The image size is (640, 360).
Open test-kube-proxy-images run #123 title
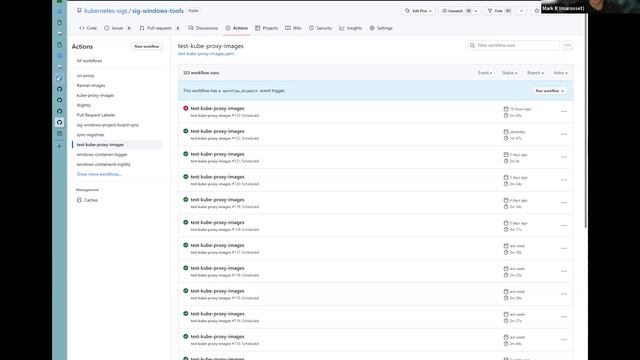click(x=217, y=109)
